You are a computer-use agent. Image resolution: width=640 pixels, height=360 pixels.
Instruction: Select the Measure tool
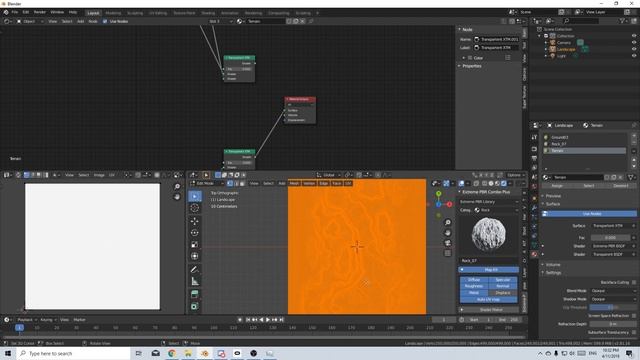[195, 281]
